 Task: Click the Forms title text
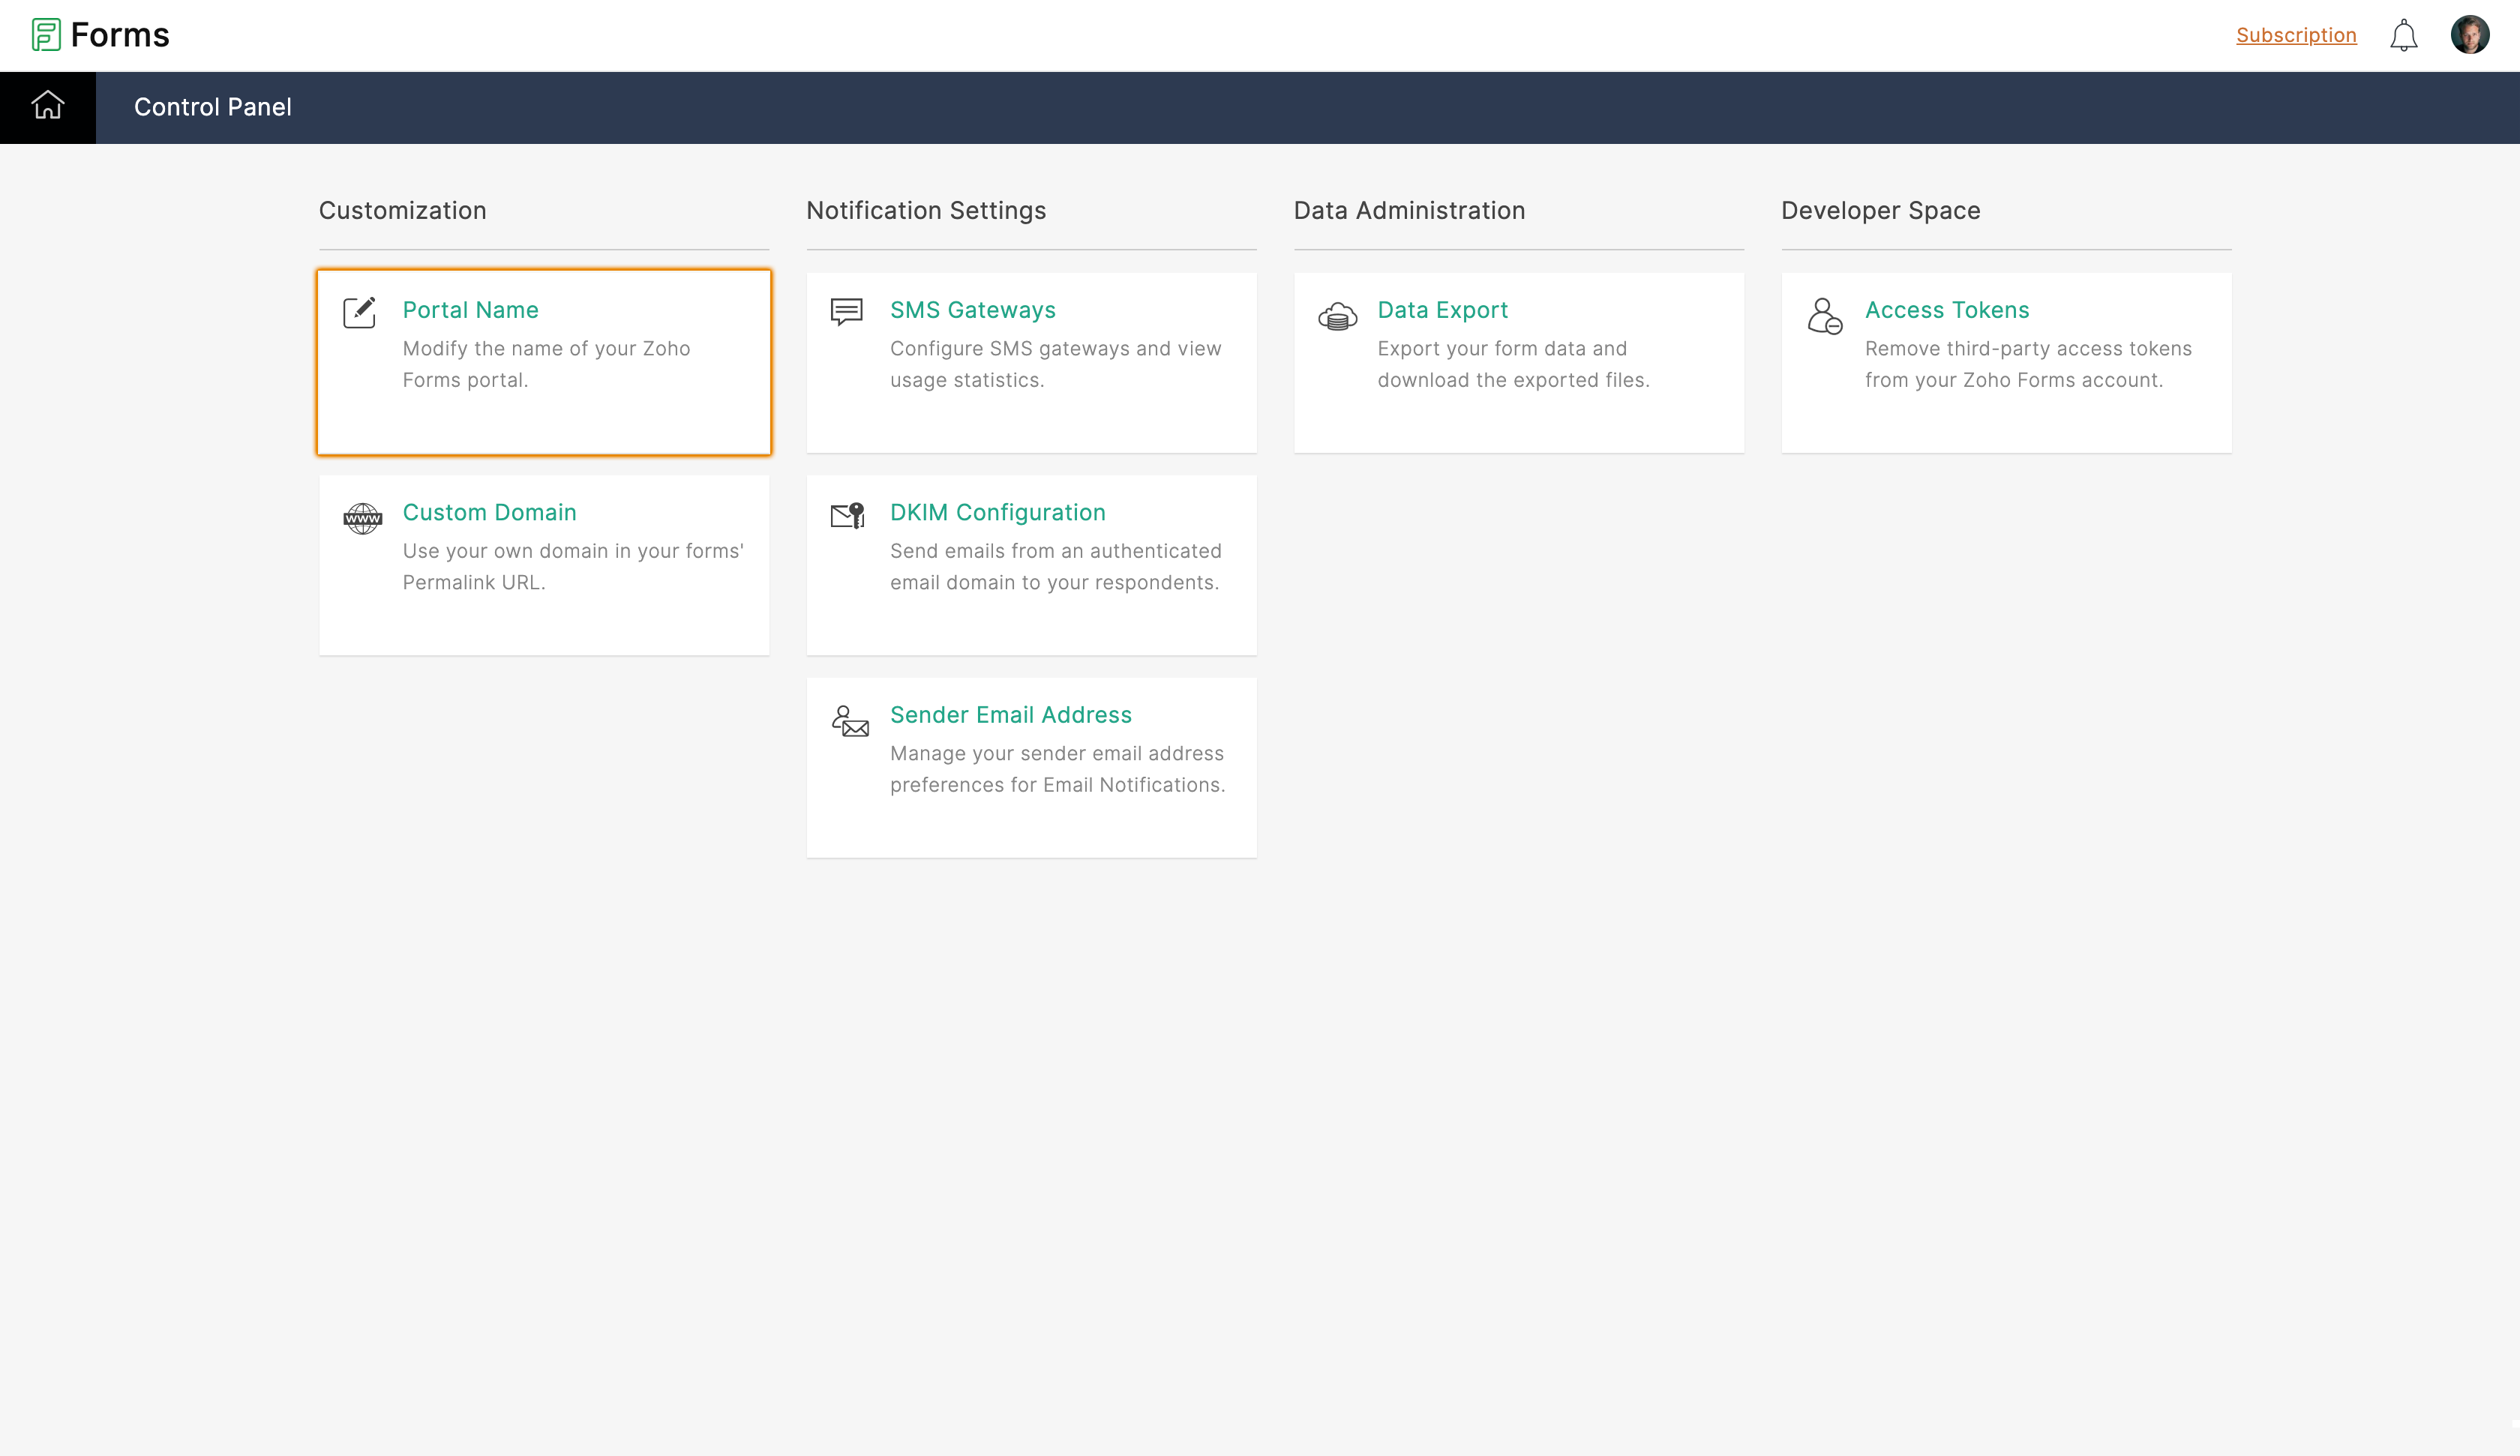(x=120, y=35)
